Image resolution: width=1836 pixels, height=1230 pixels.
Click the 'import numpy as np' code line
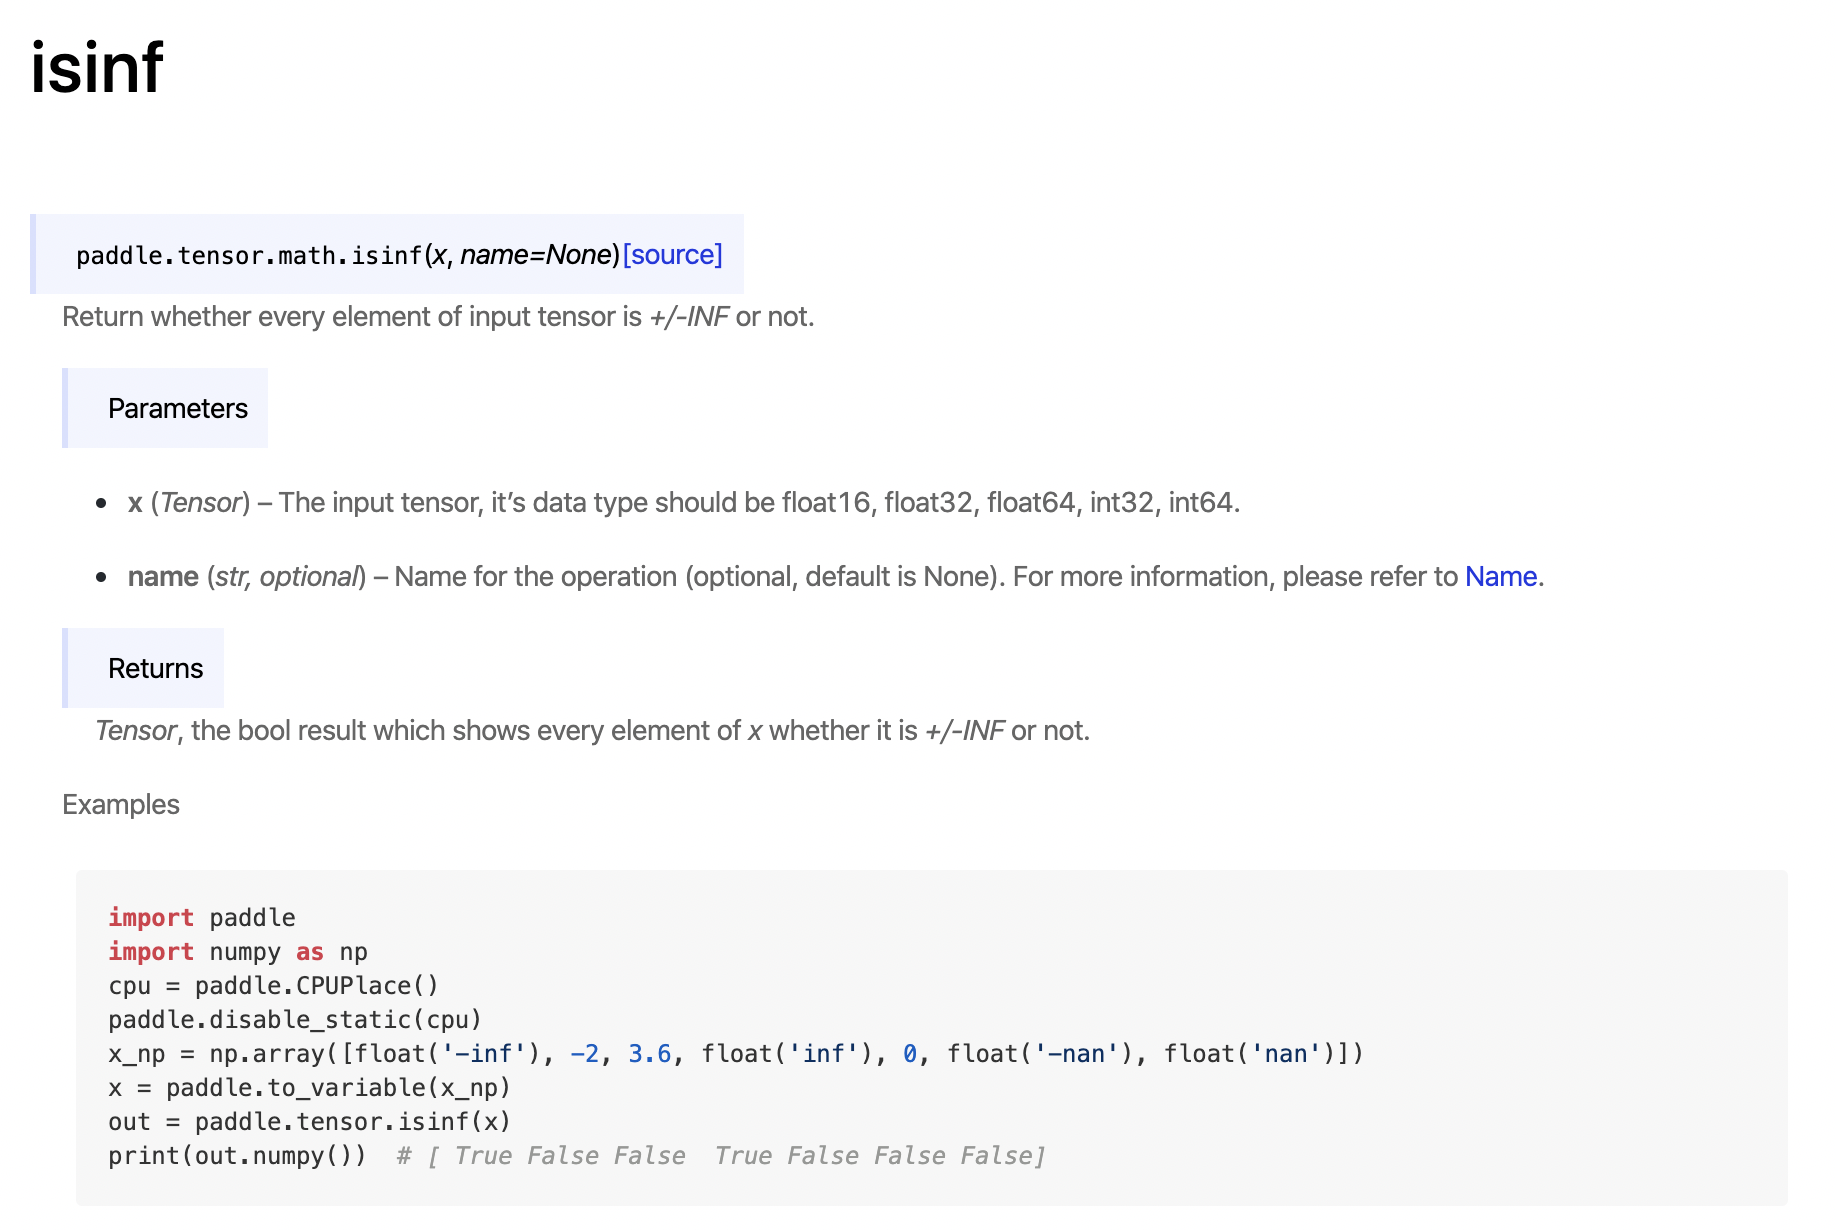(x=238, y=952)
